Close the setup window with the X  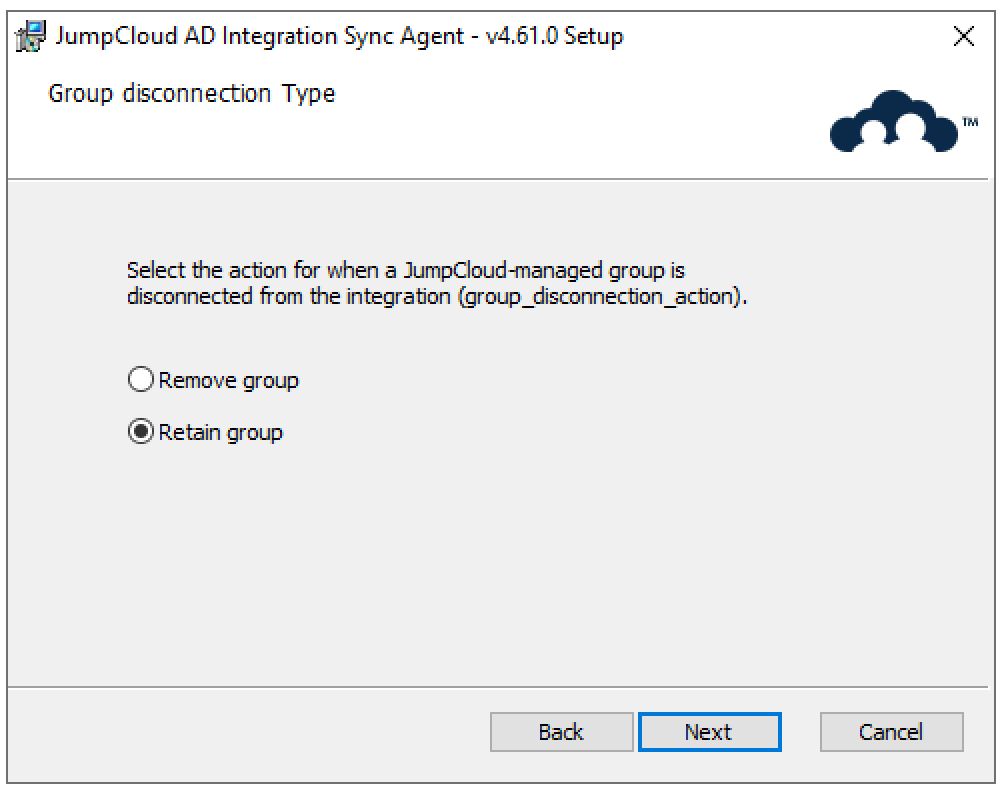tap(964, 37)
